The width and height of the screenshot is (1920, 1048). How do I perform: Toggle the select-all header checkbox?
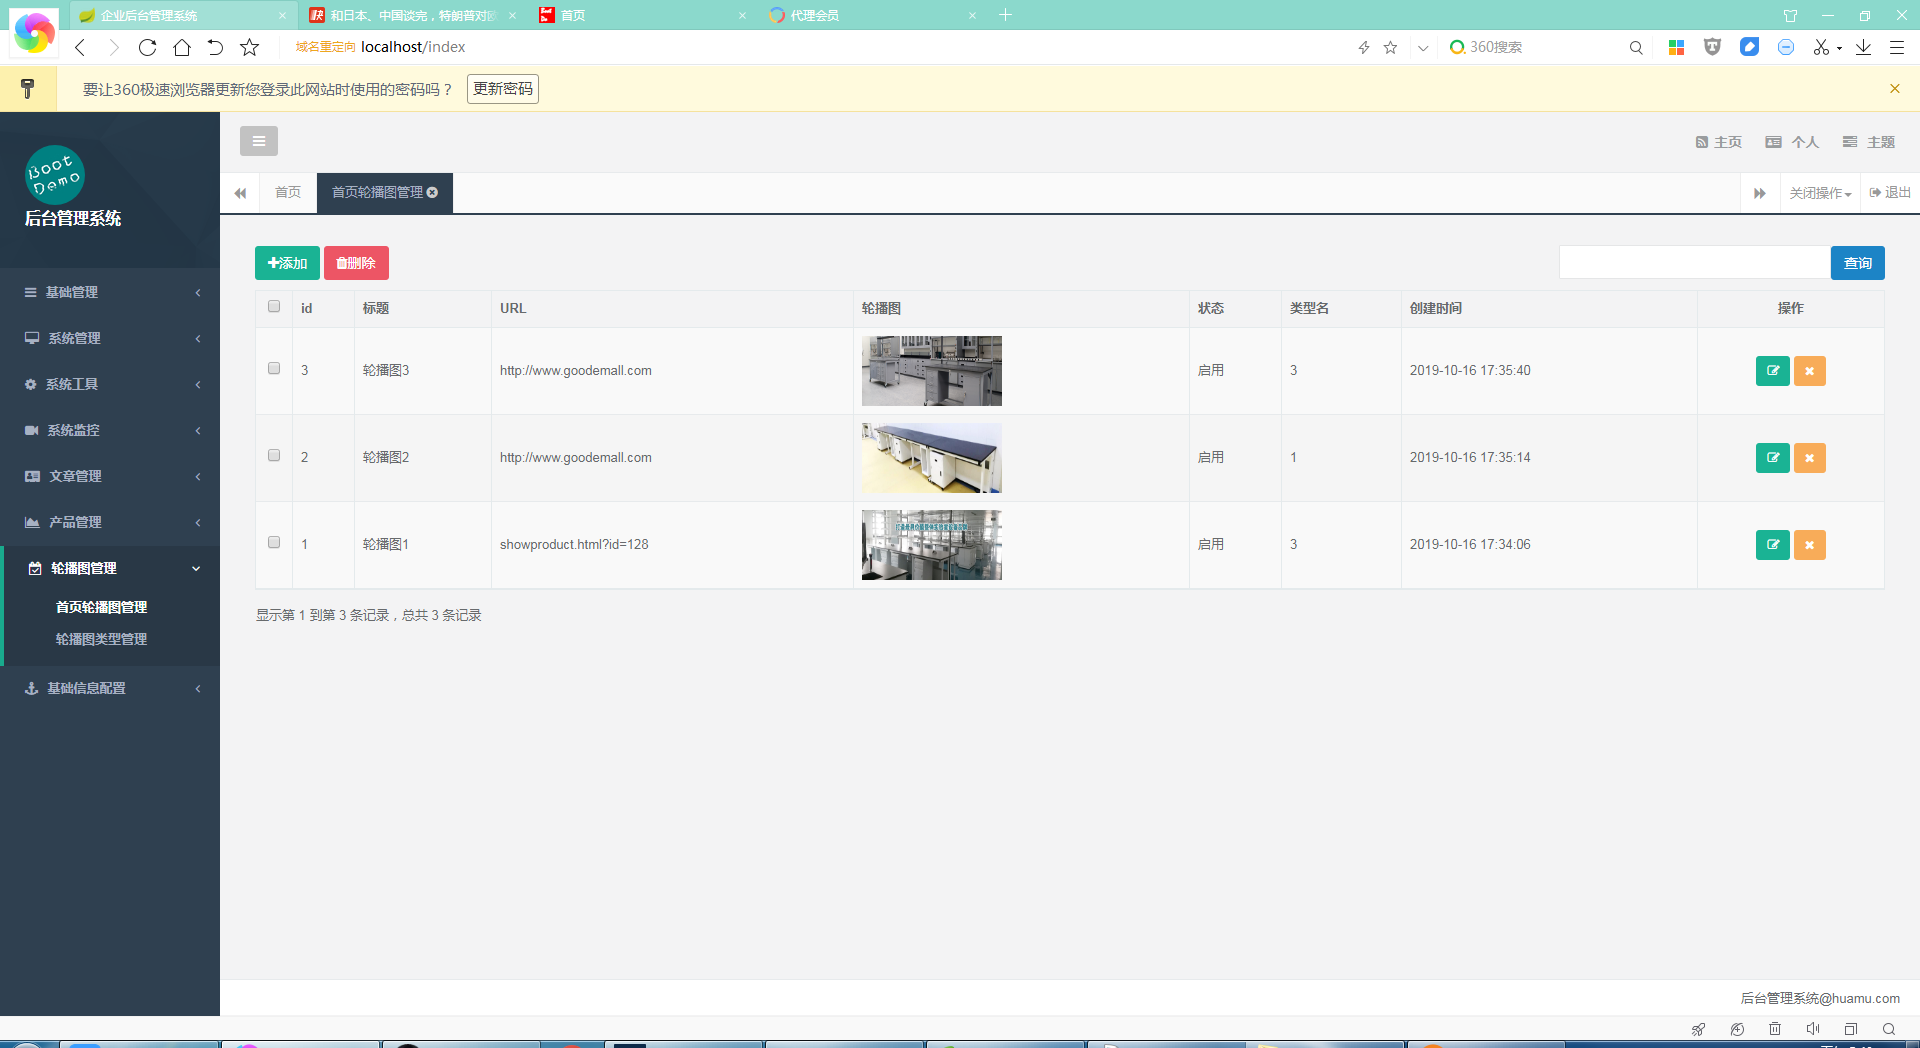274,307
